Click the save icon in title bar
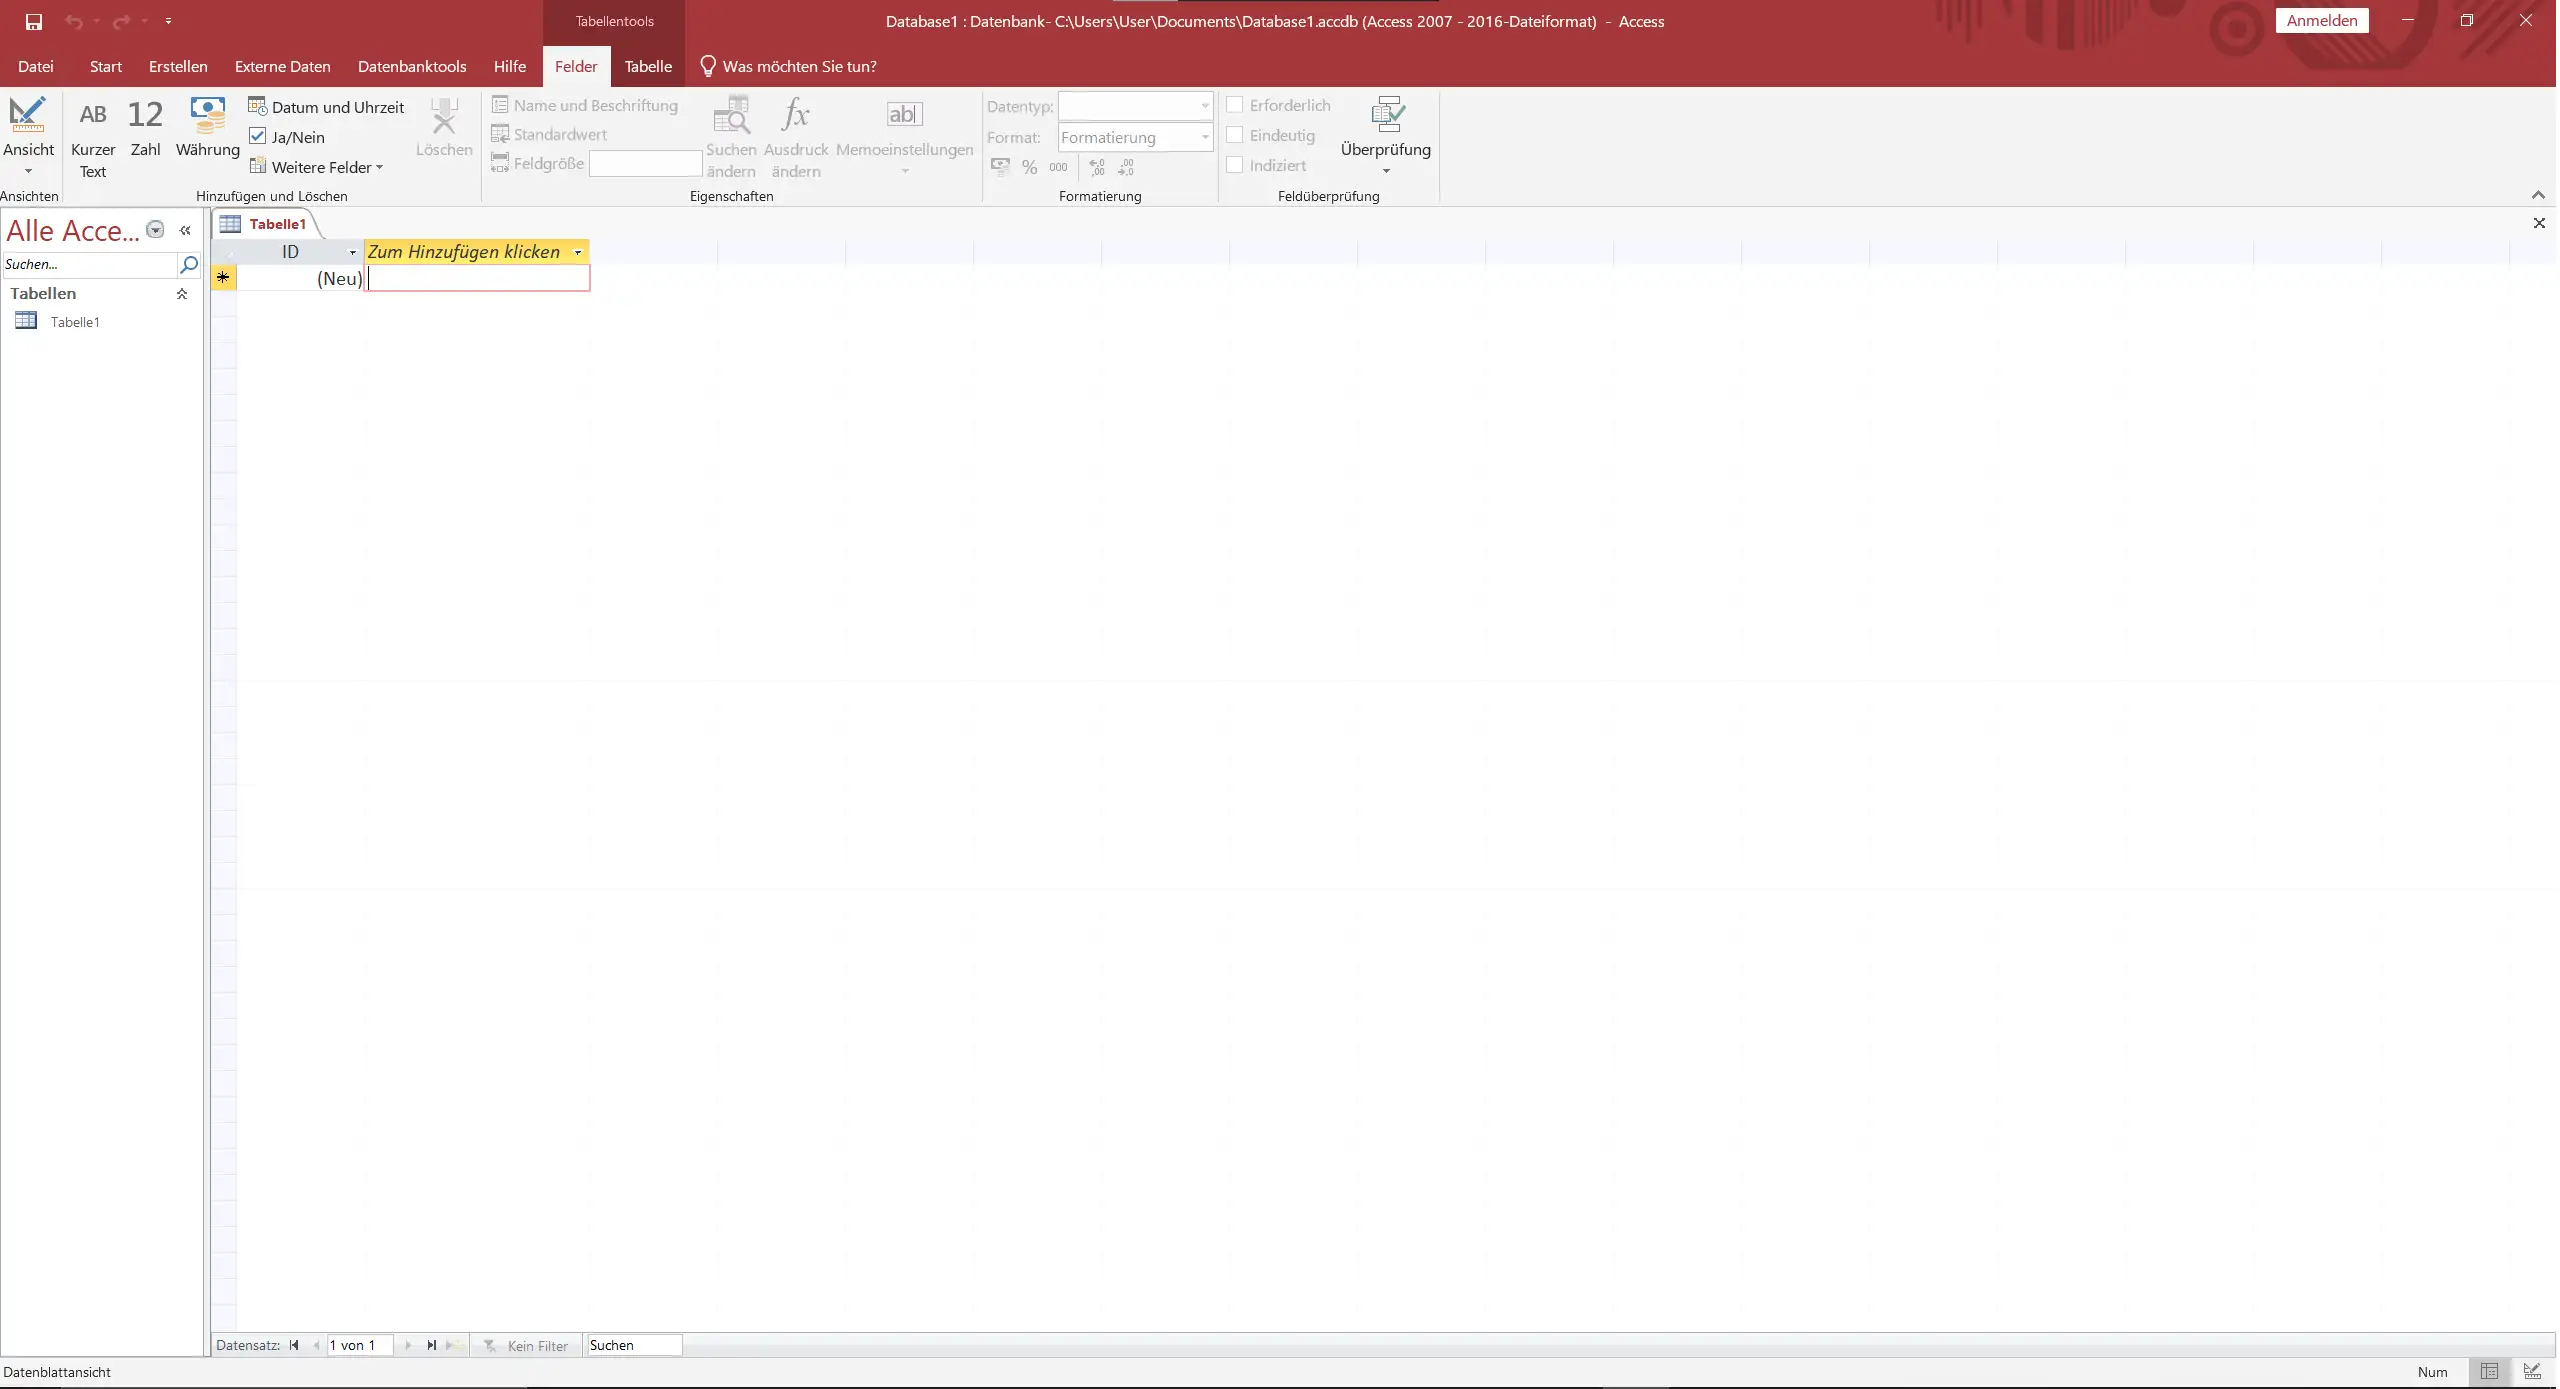Image resolution: width=2560 pixels, height=1389 pixels. point(33,21)
